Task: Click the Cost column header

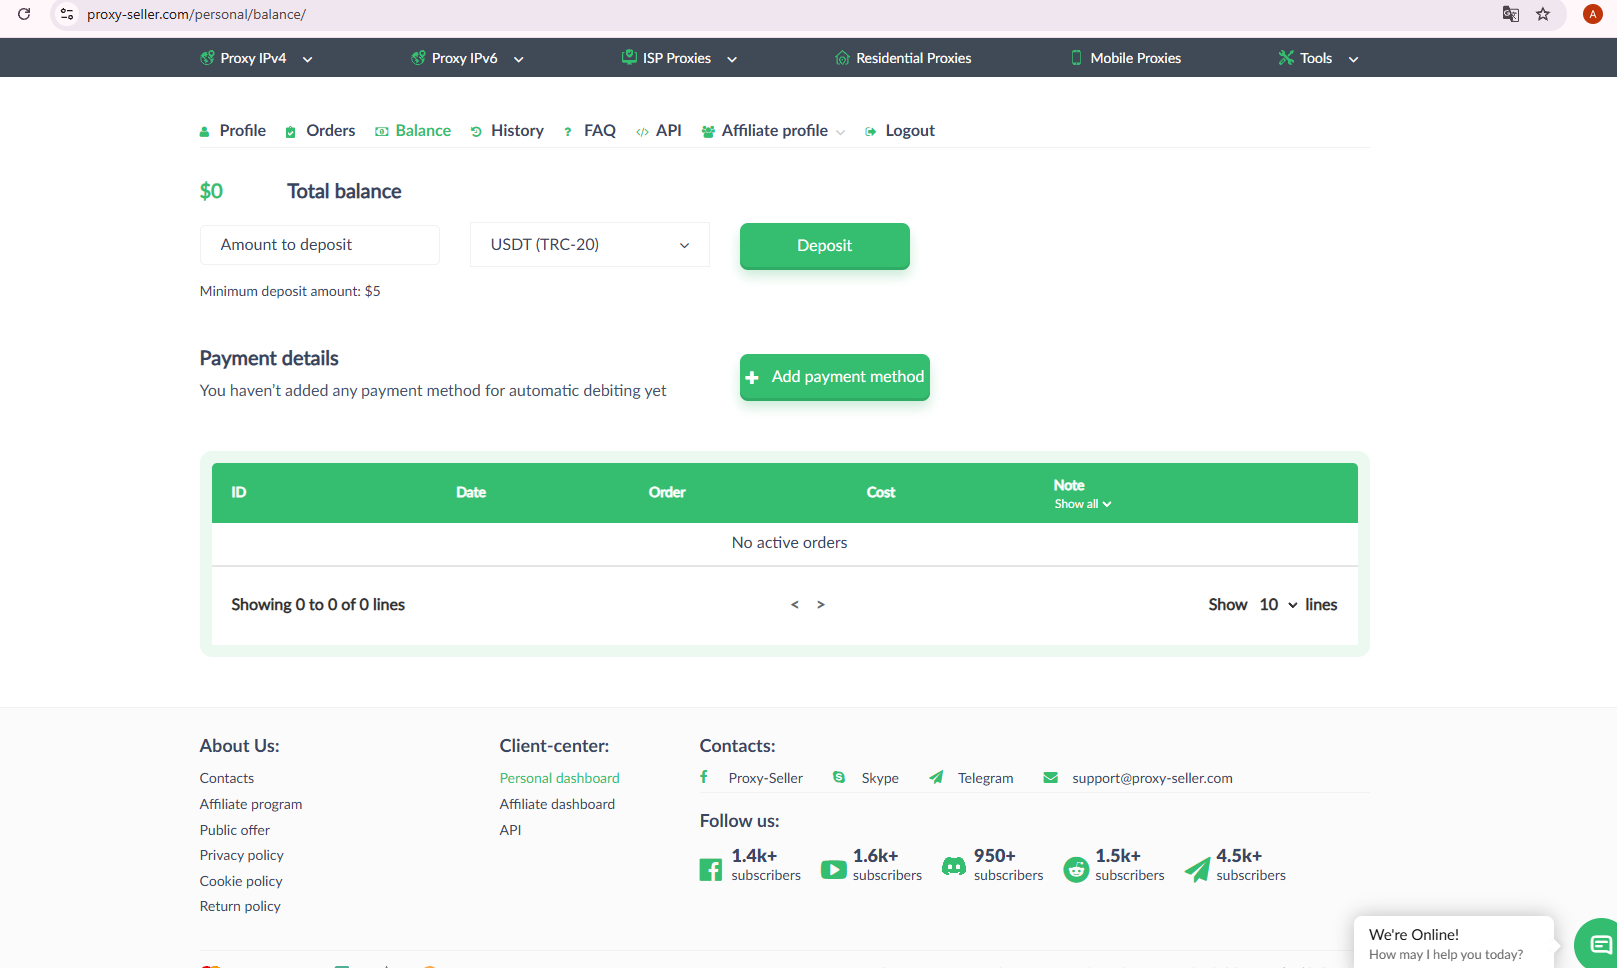Action: pos(881,492)
